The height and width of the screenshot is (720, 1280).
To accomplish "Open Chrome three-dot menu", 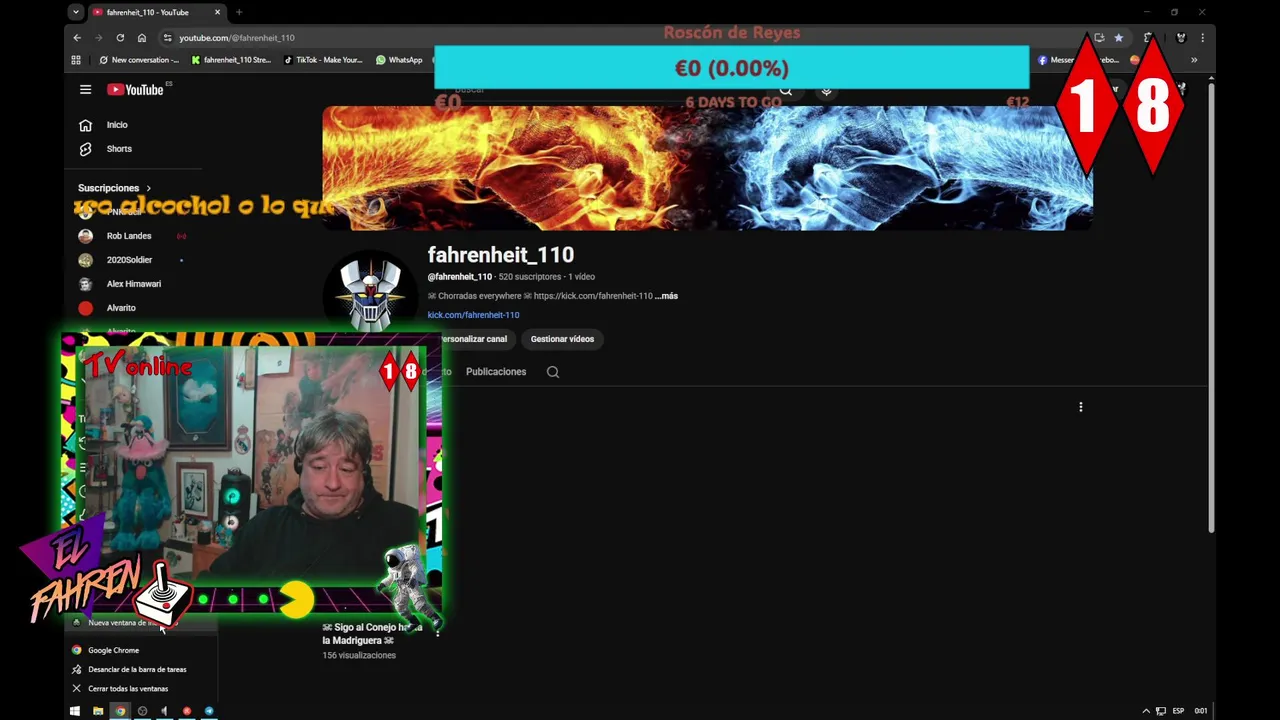I will 1202,38.
